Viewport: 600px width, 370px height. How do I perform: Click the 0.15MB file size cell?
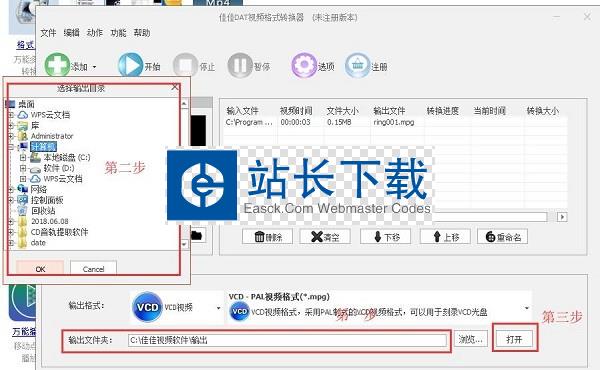click(339, 122)
